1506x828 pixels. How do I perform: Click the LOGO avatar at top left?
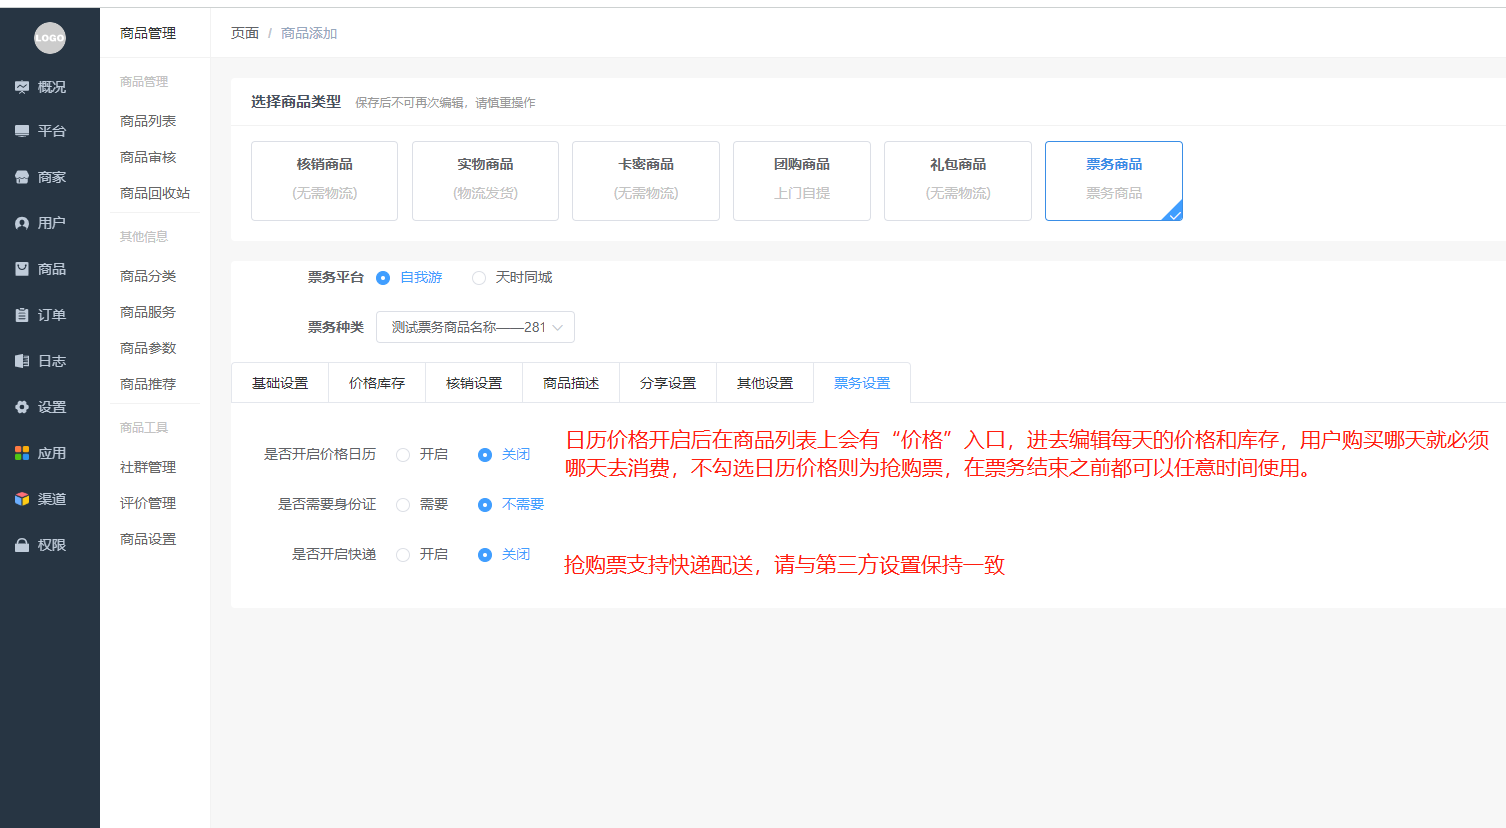(50, 38)
